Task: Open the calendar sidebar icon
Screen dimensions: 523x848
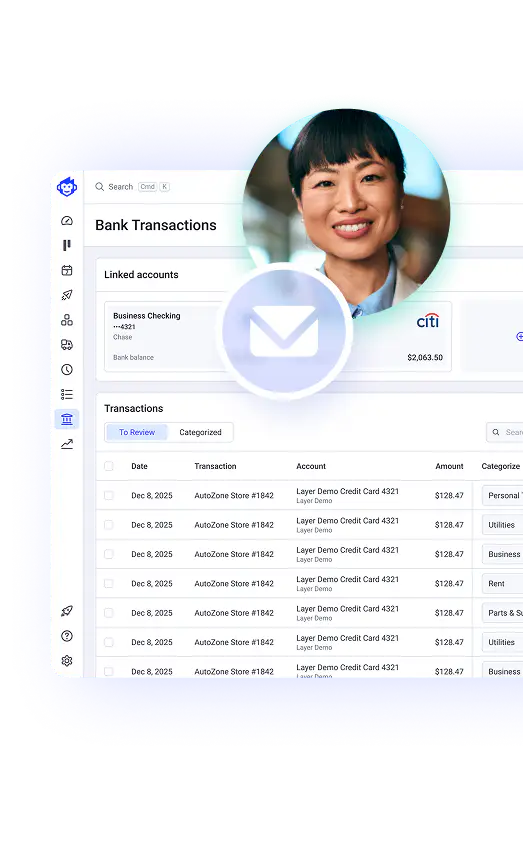Action: pos(67,270)
